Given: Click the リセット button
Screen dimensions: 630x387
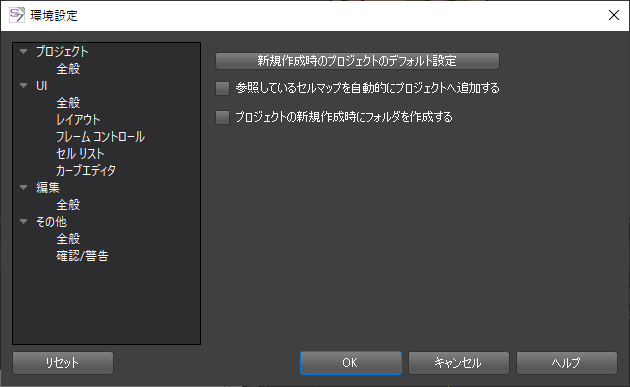Looking at the screenshot, I should [x=63, y=363].
